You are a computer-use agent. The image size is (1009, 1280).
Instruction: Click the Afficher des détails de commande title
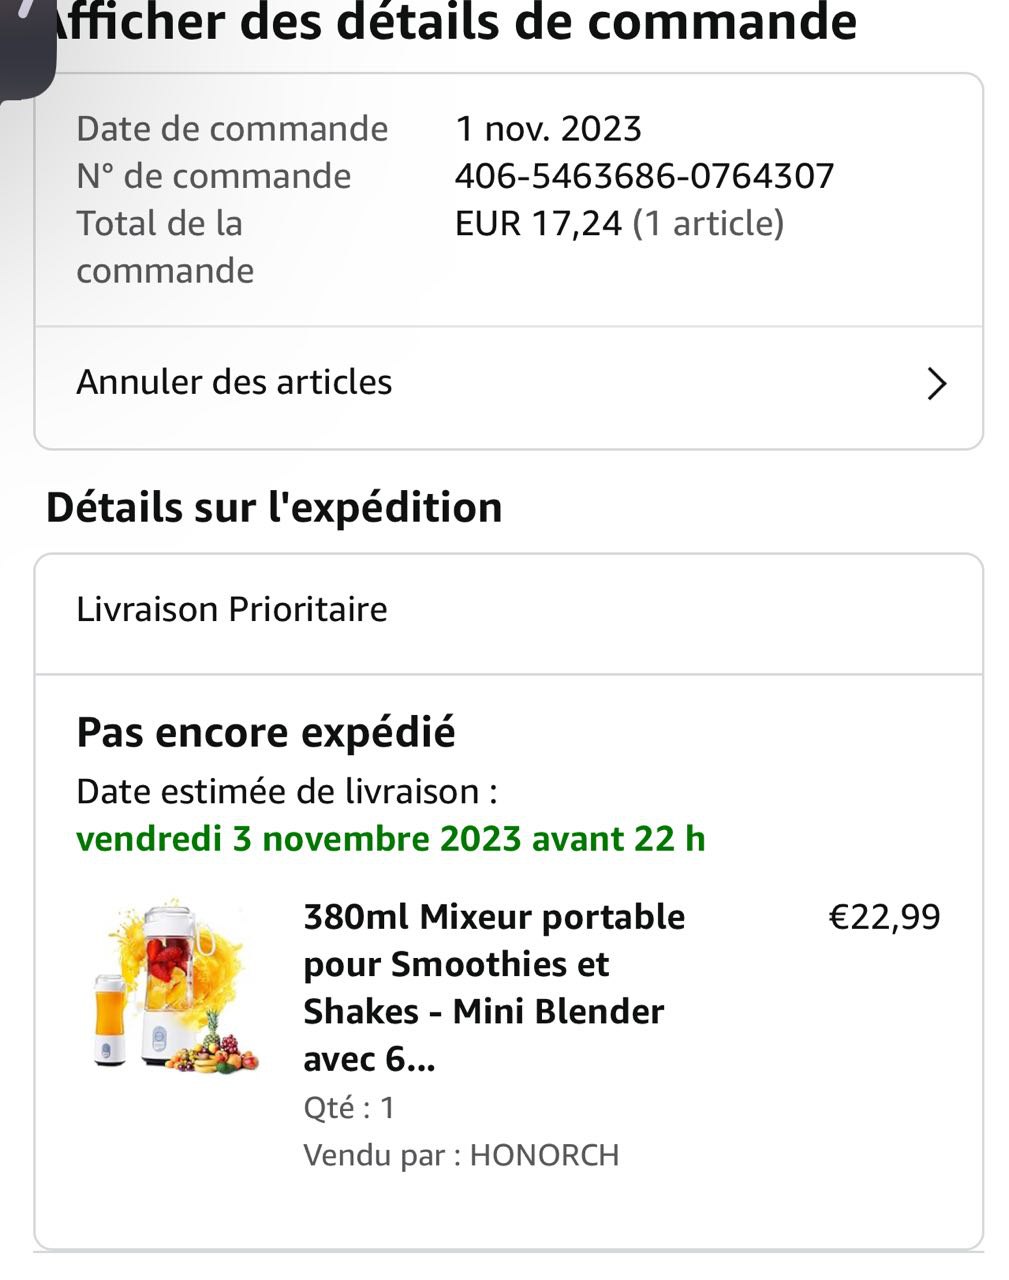pyautogui.click(x=451, y=22)
